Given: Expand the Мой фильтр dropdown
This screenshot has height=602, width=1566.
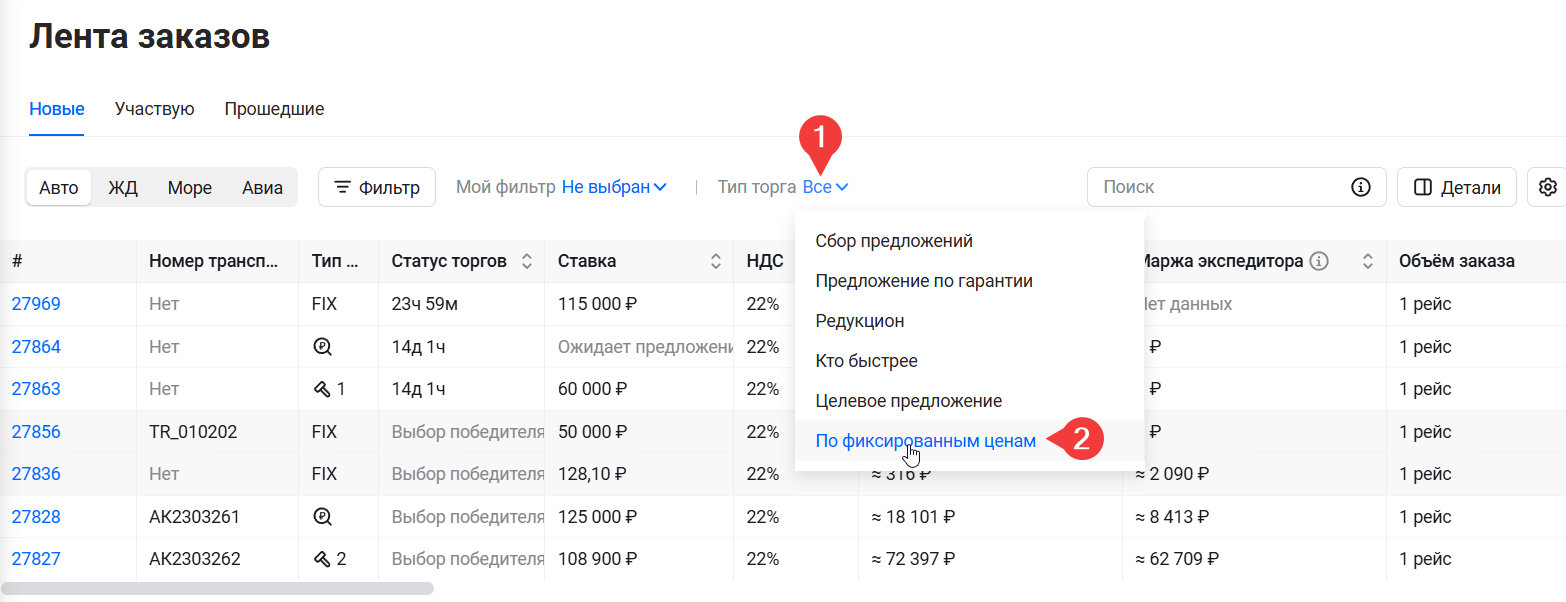Looking at the screenshot, I should click(x=614, y=187).
